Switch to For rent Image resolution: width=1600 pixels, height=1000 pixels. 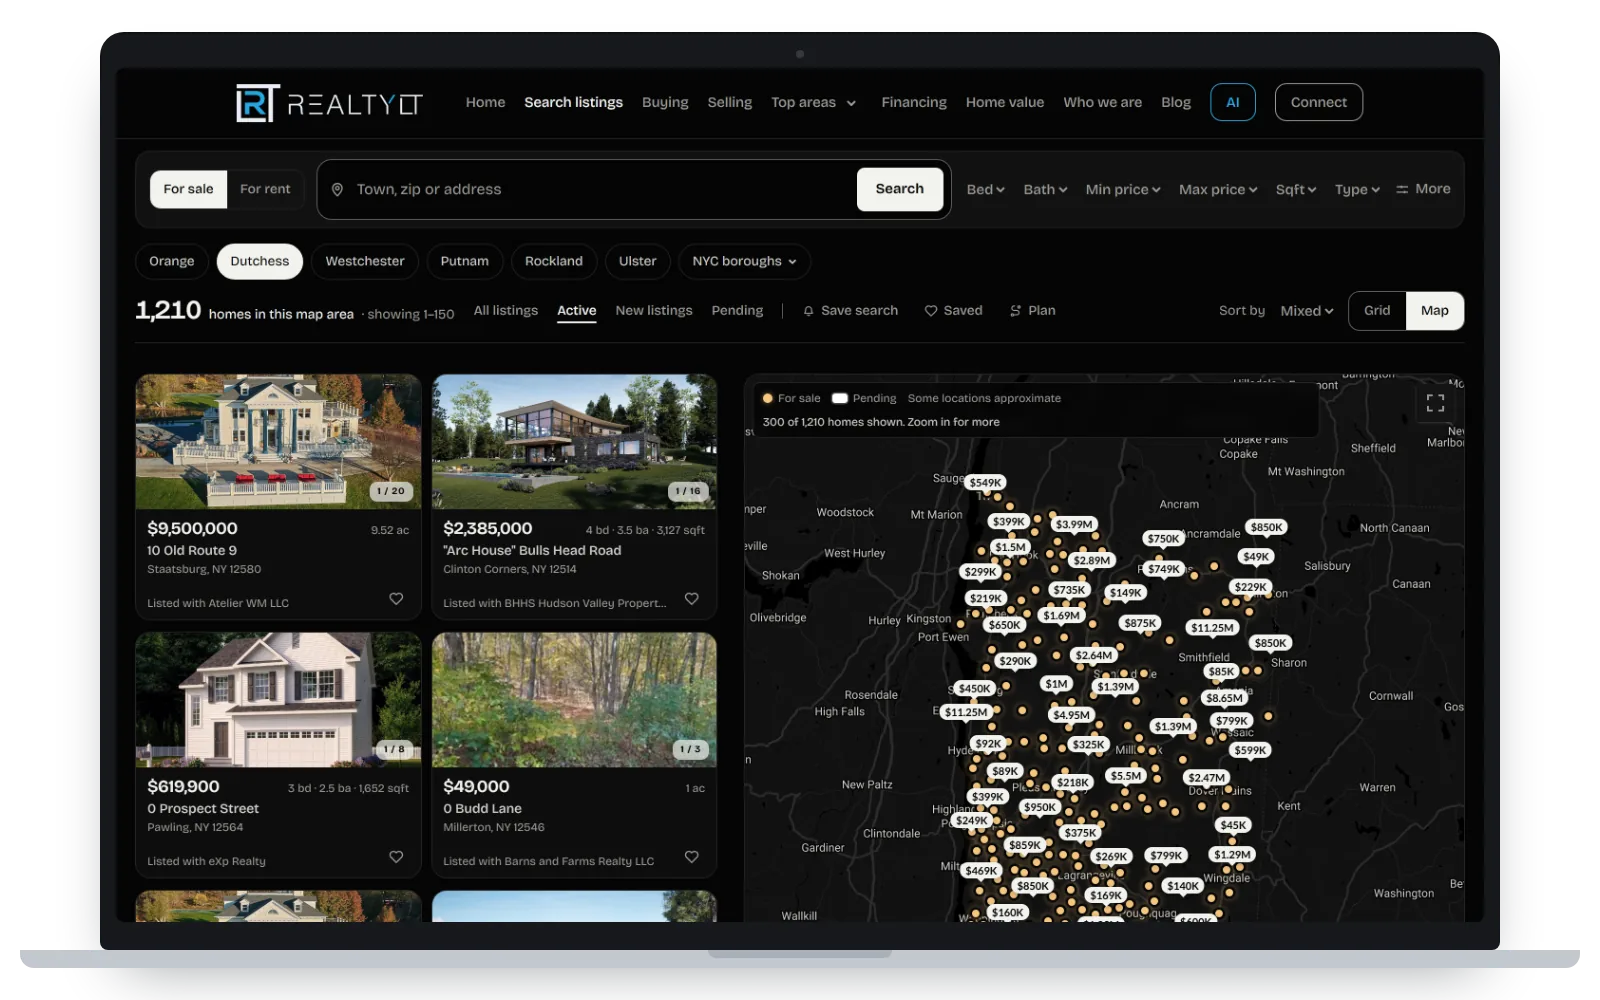pos(265,189)
